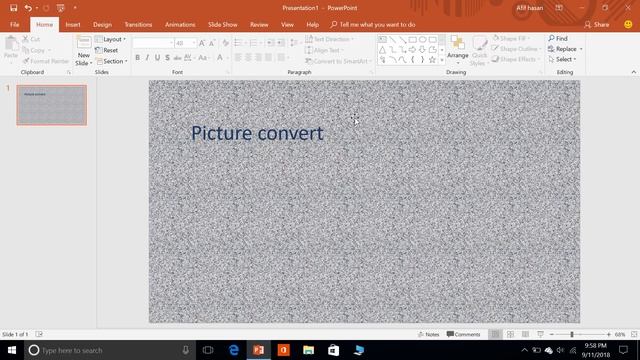Launch Microsoft Edge from the taskbar

[x=234, y=350]
